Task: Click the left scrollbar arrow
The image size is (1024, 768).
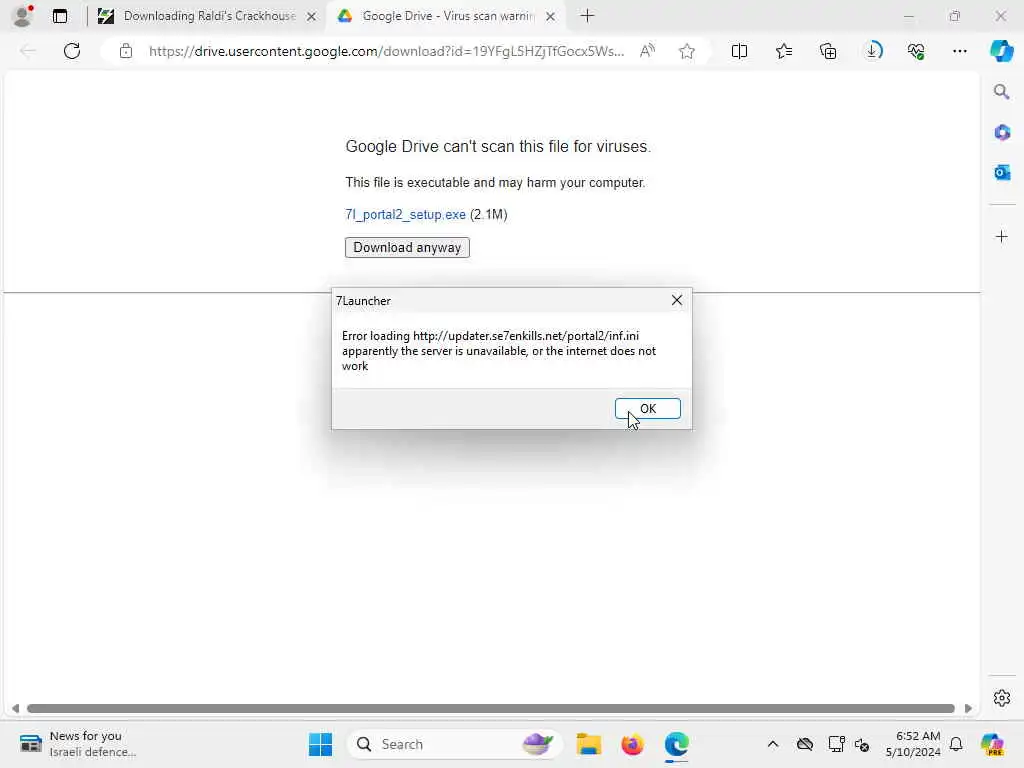Action: [15, 709]
